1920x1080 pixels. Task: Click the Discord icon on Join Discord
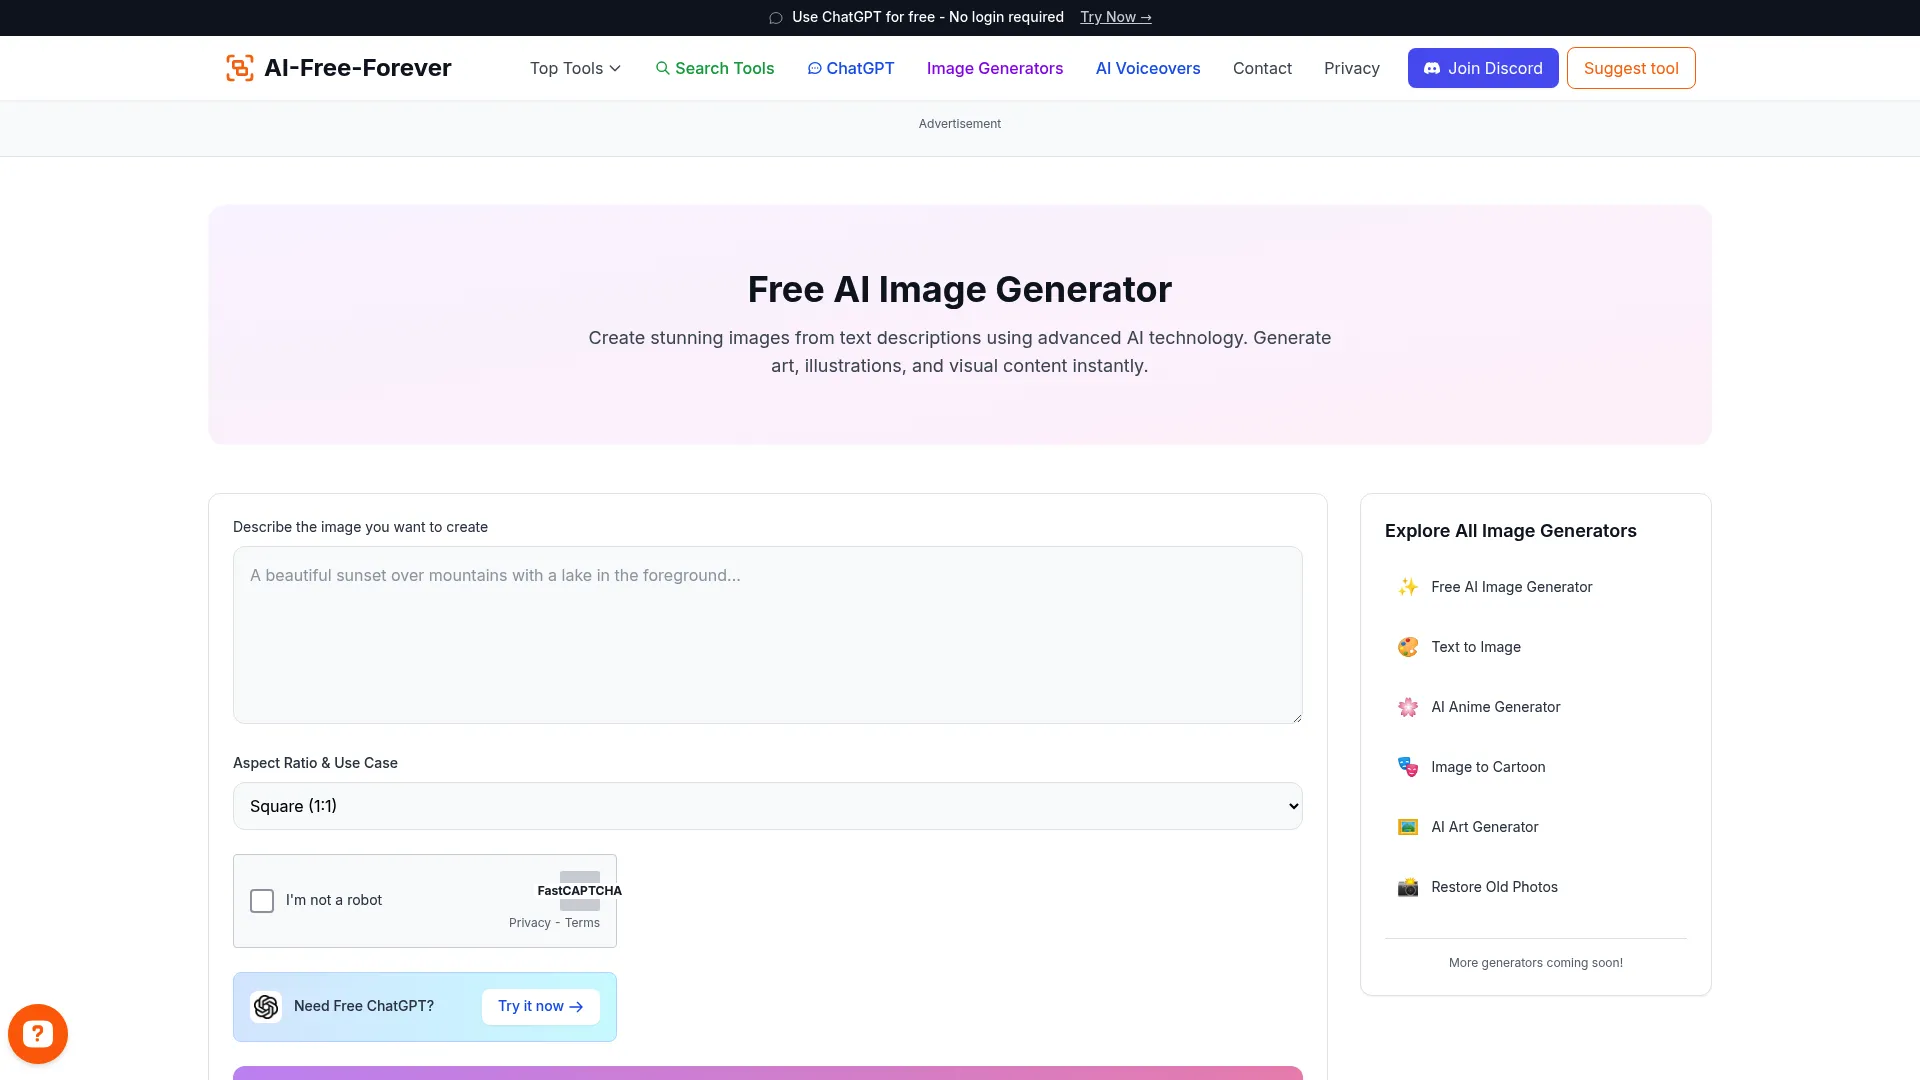(1432, 68)
